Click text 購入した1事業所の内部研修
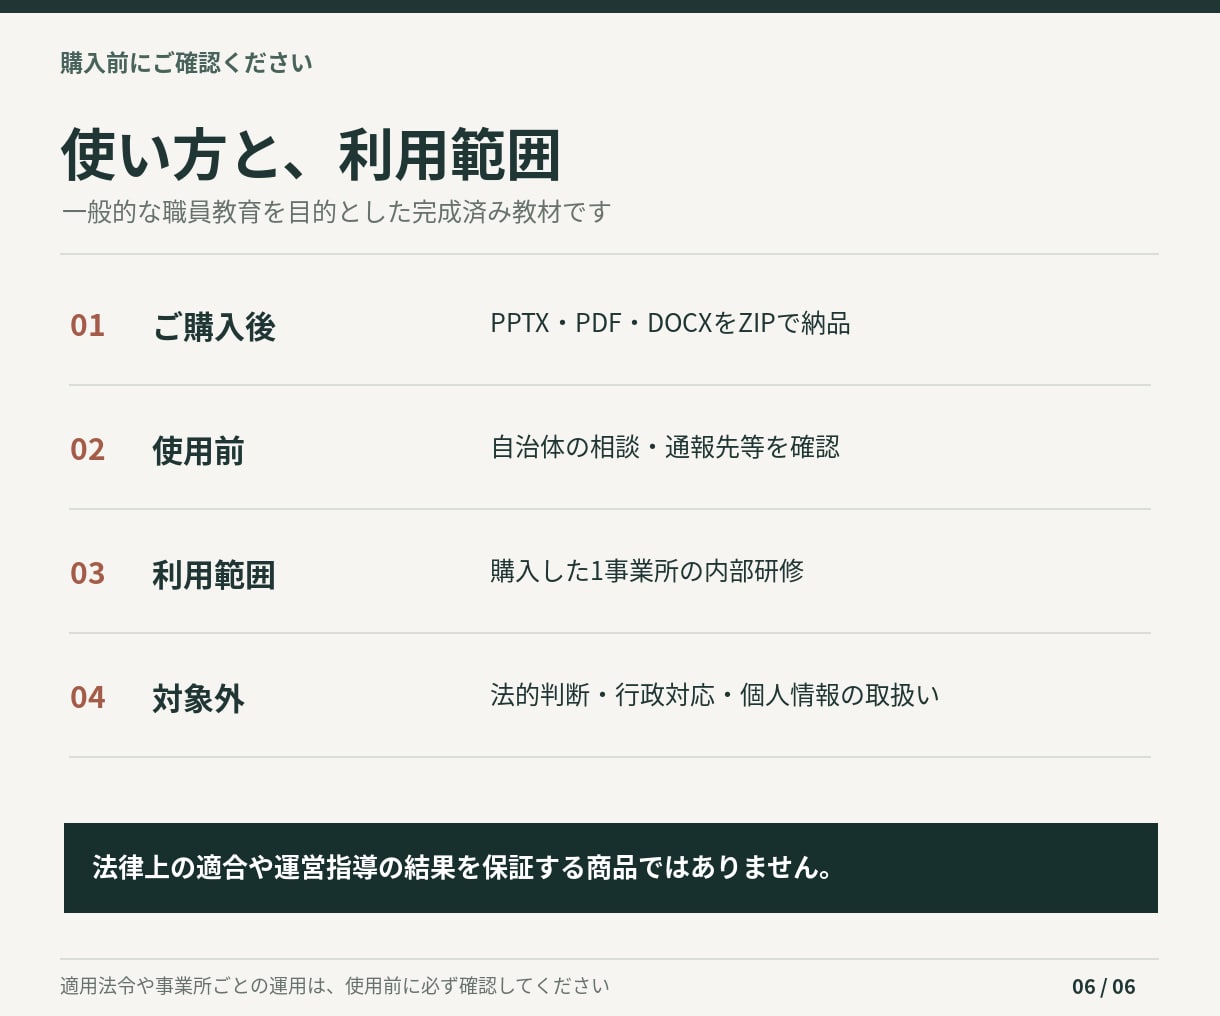Viewport: 1220px width, 1016px height. pos(647,572)
